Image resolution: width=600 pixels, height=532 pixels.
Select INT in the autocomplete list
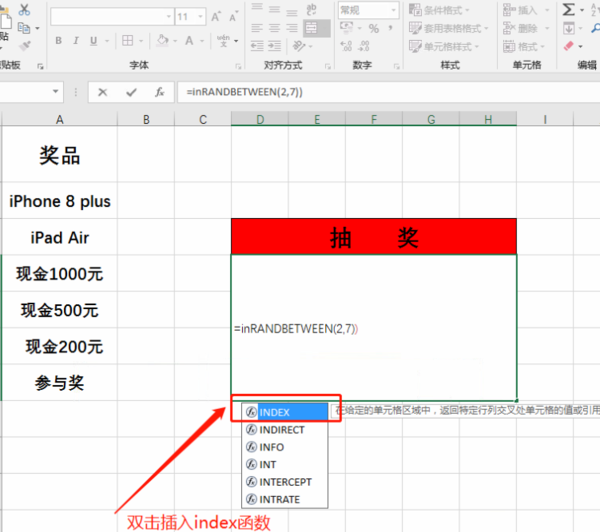[x=285, y=464]
